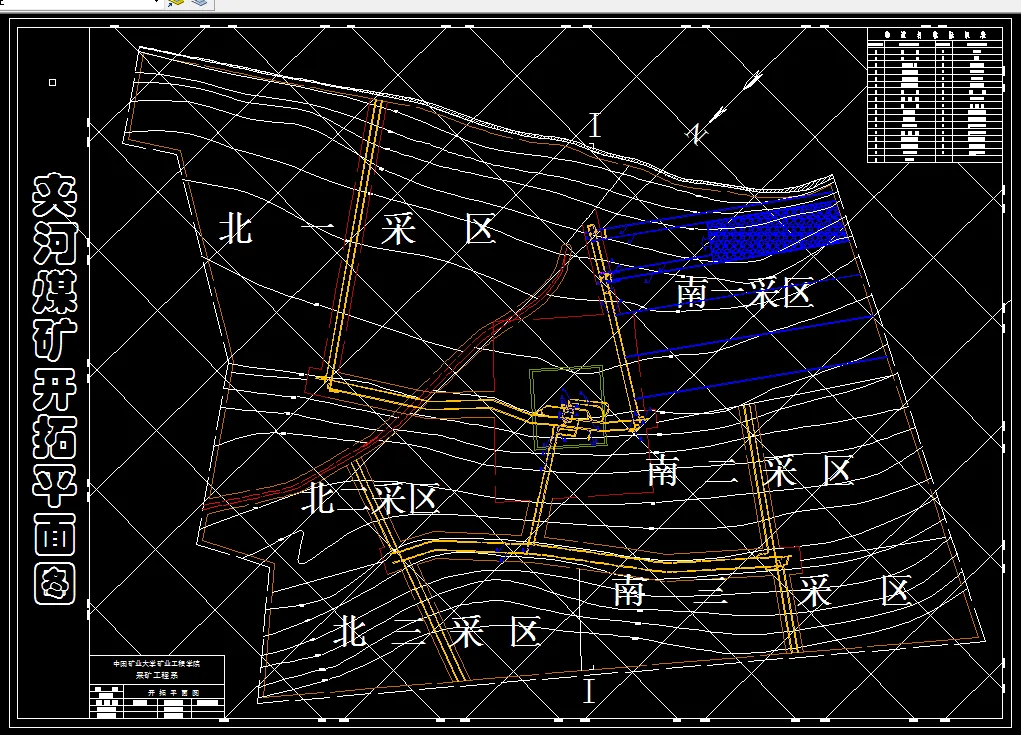Select the bottom section mark I
The image size is (1021, 735).
pos(589,691)
